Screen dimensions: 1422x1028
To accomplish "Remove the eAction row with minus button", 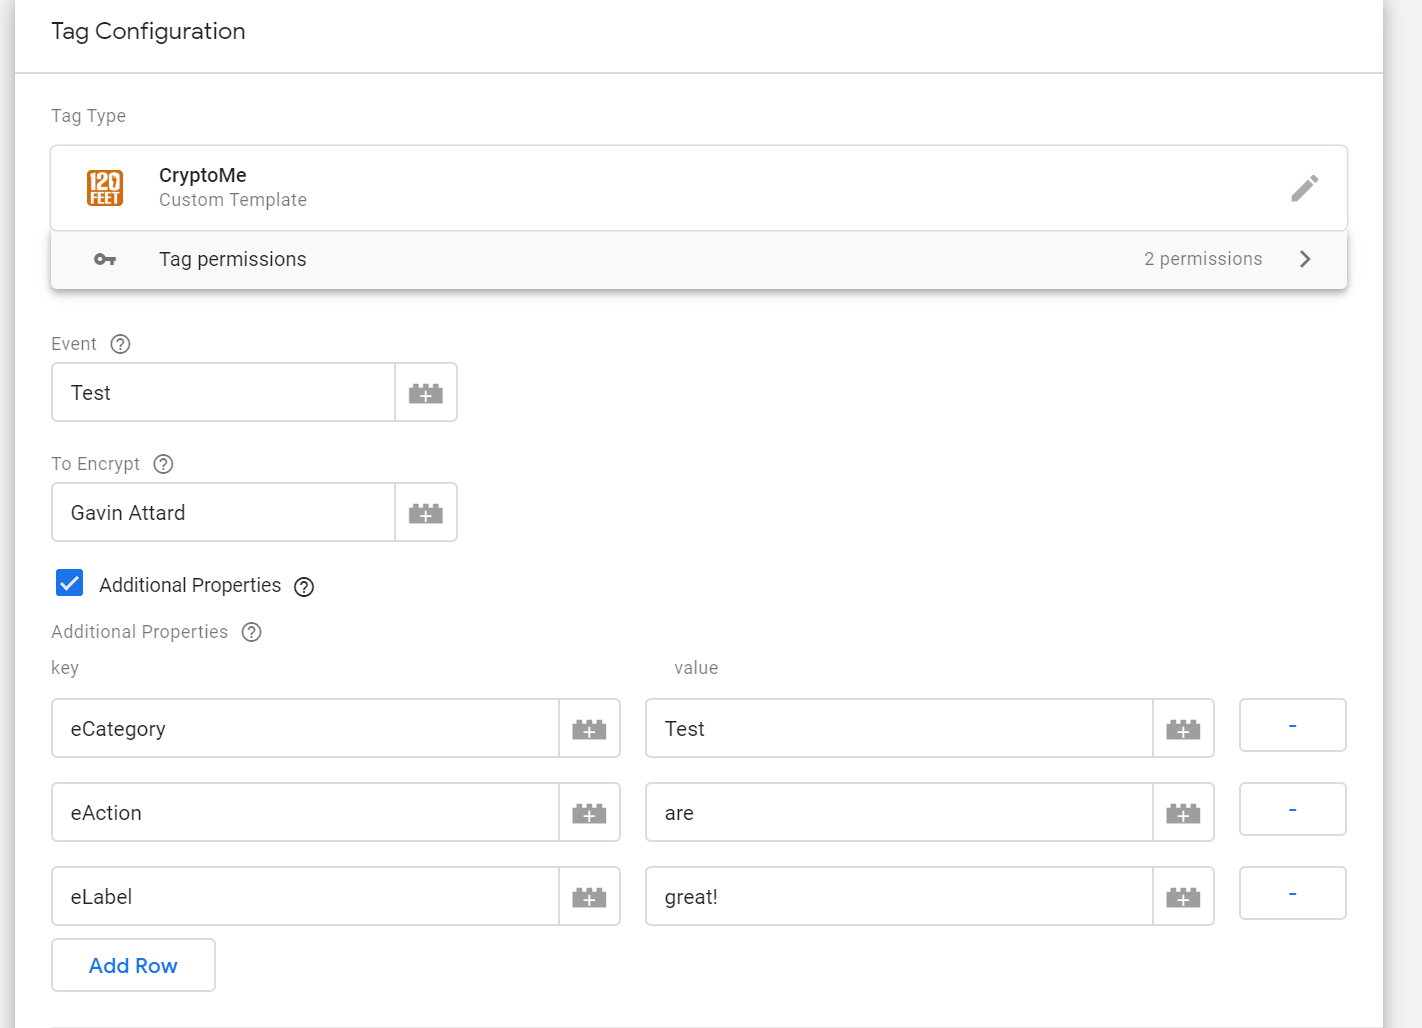I will tap(1292, 809).
